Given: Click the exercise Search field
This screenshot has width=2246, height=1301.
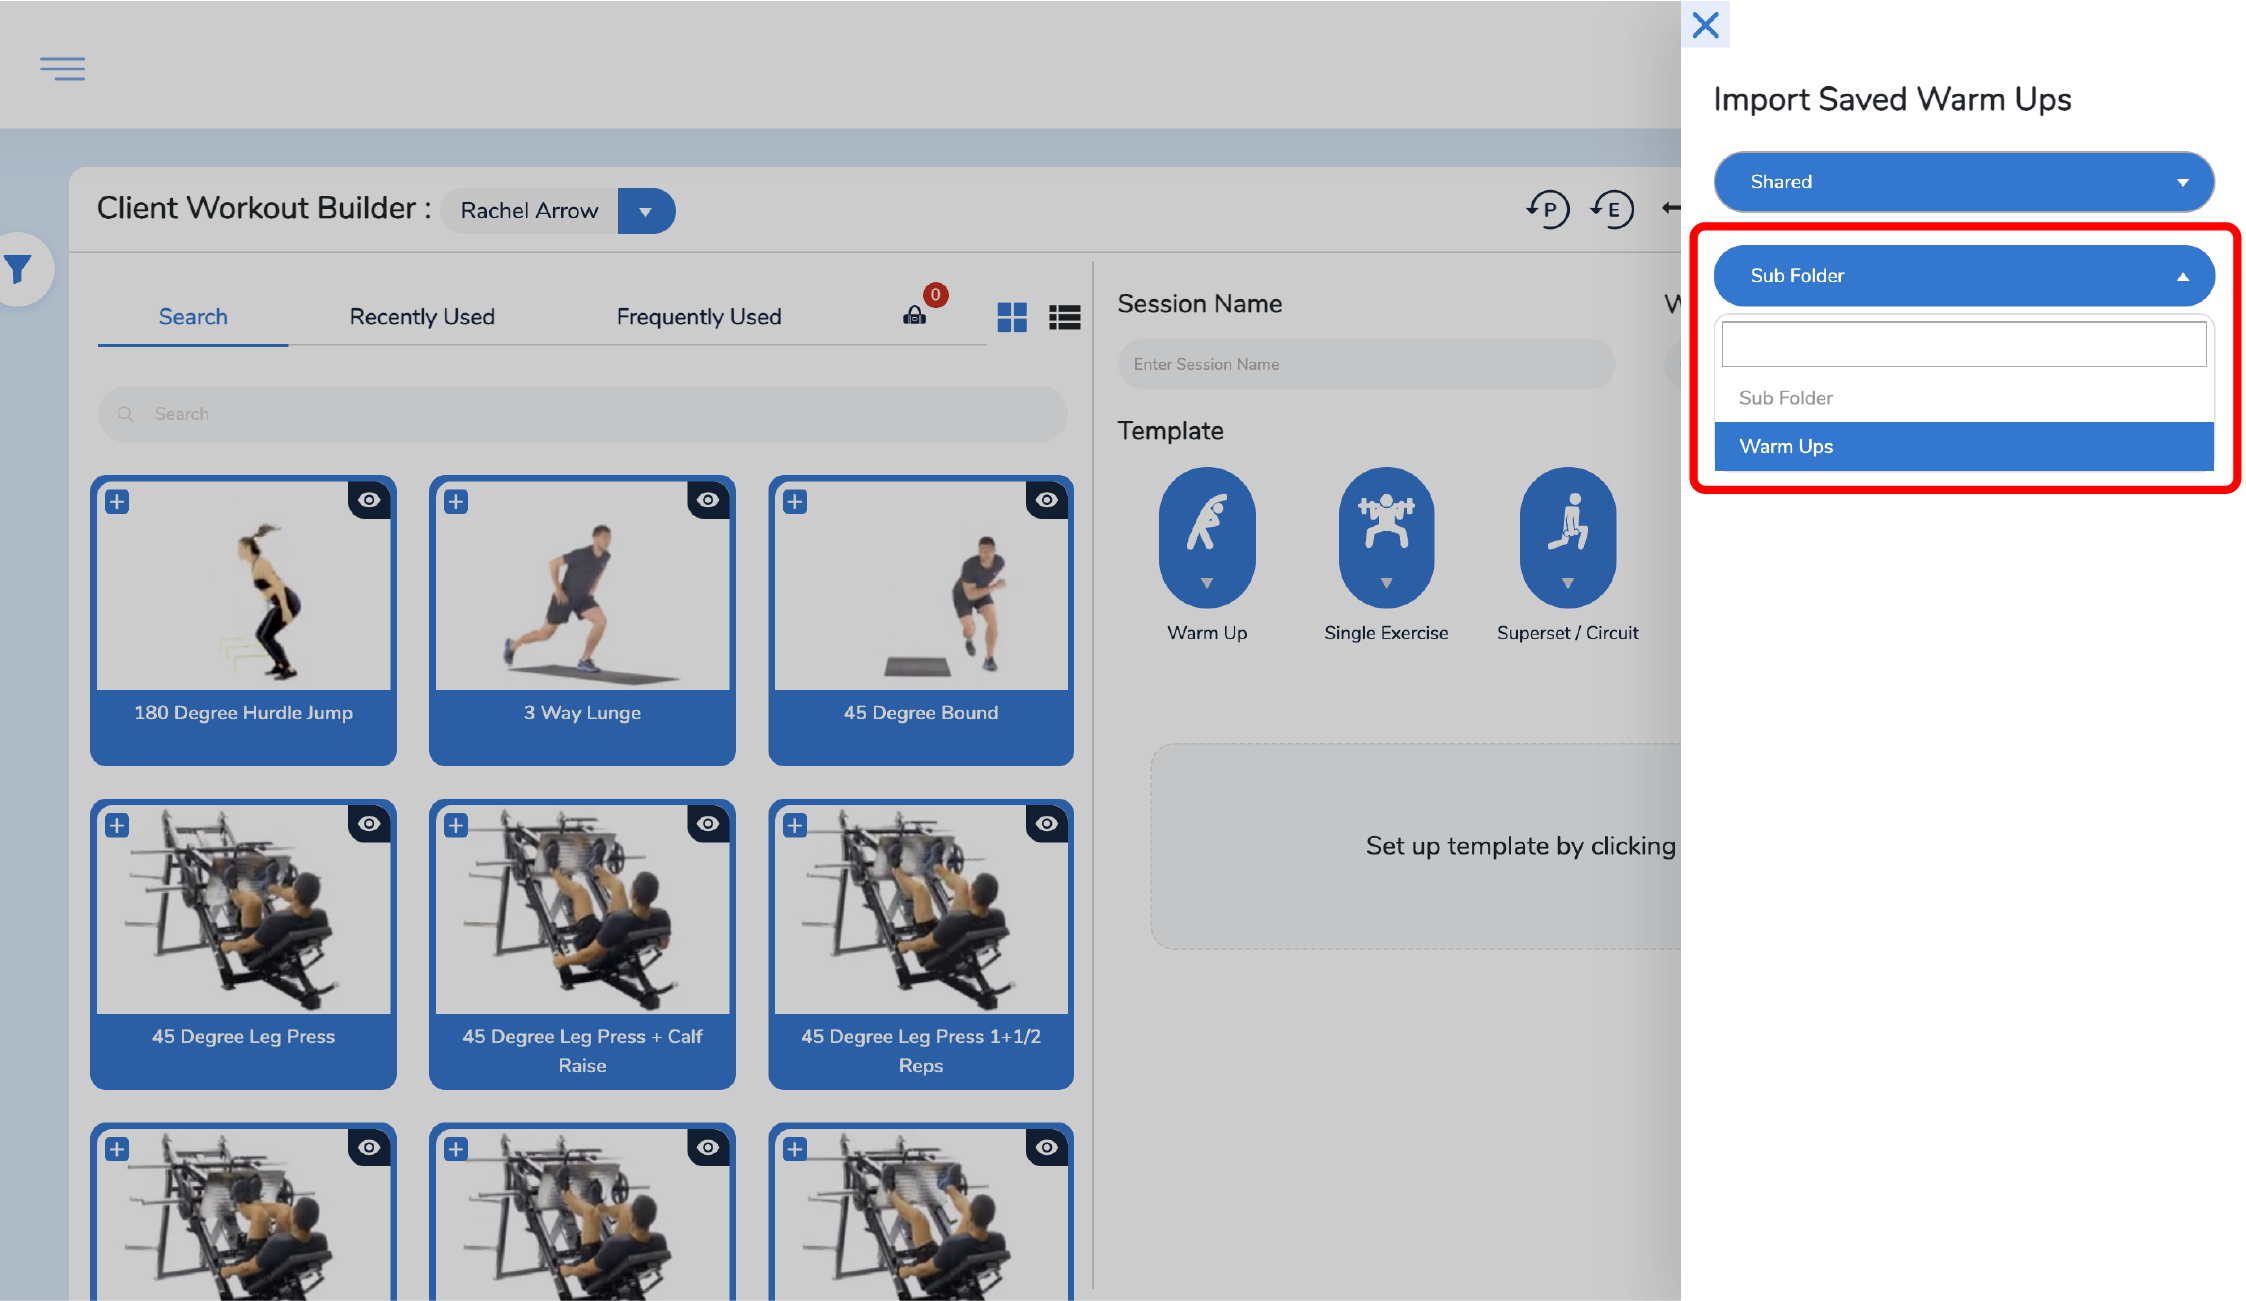Looking at the screenshot, I should pyautogui.click(x=582, y=414).
